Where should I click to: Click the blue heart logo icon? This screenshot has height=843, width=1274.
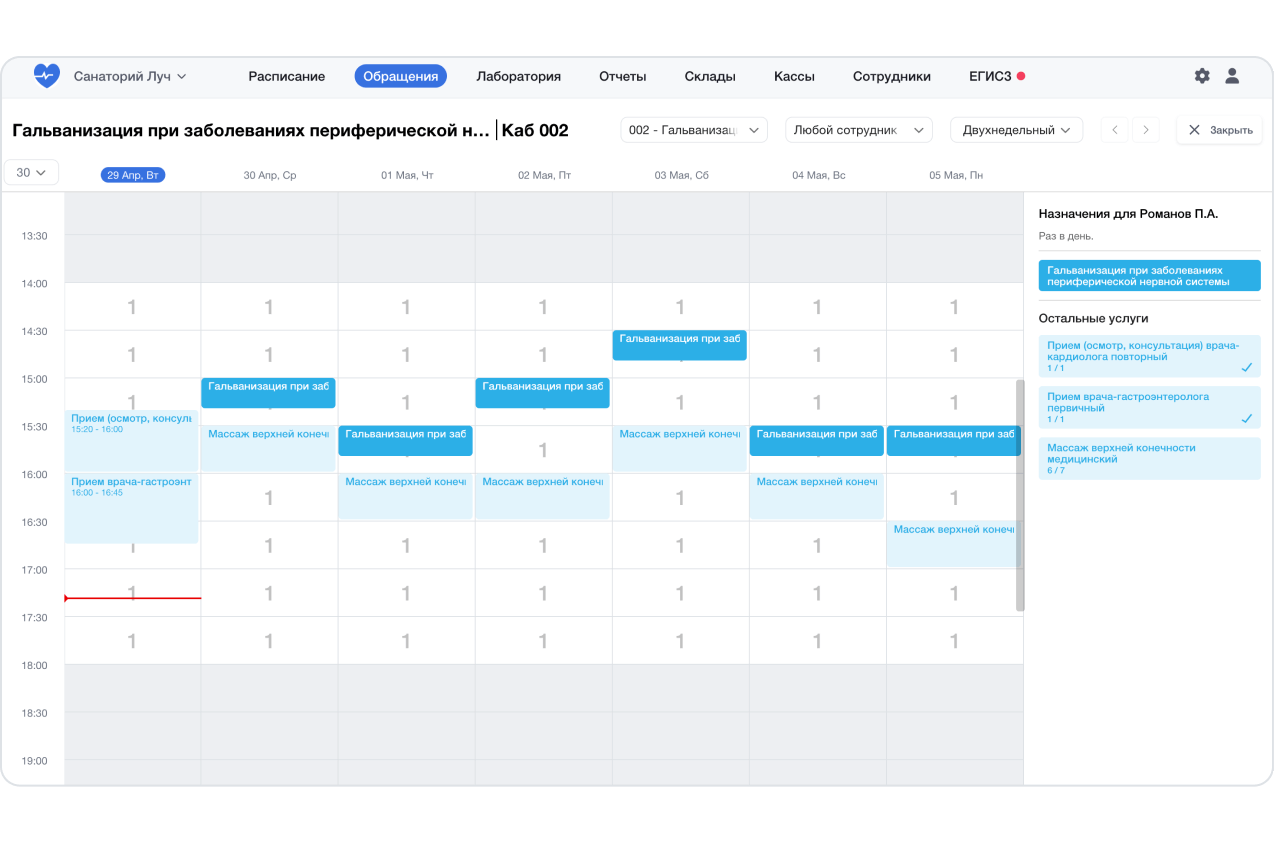tap(46, 76)
